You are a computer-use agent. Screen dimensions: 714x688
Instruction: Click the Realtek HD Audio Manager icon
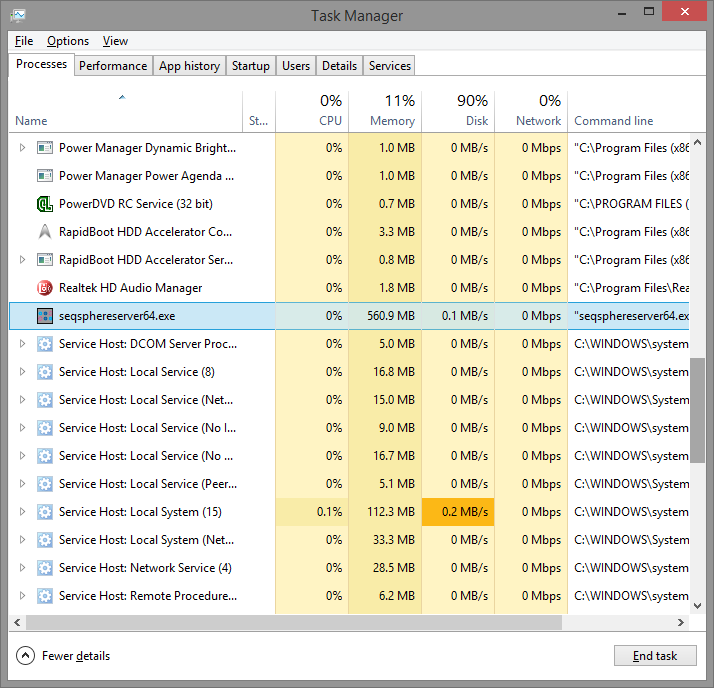45,288
